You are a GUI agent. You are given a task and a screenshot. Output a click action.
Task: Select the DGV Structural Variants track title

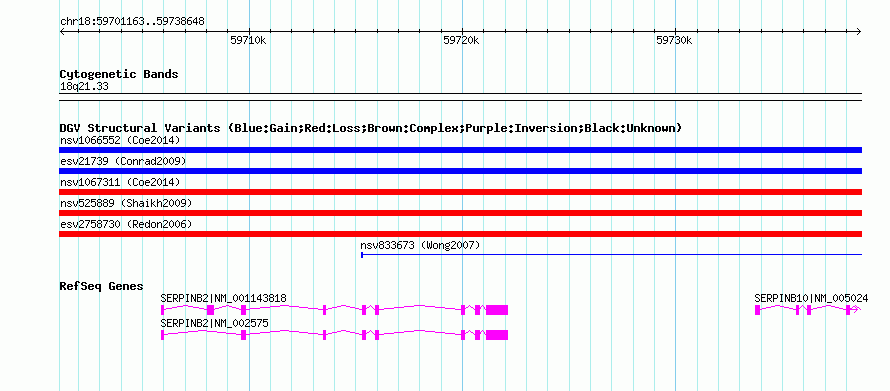[371, 128]
